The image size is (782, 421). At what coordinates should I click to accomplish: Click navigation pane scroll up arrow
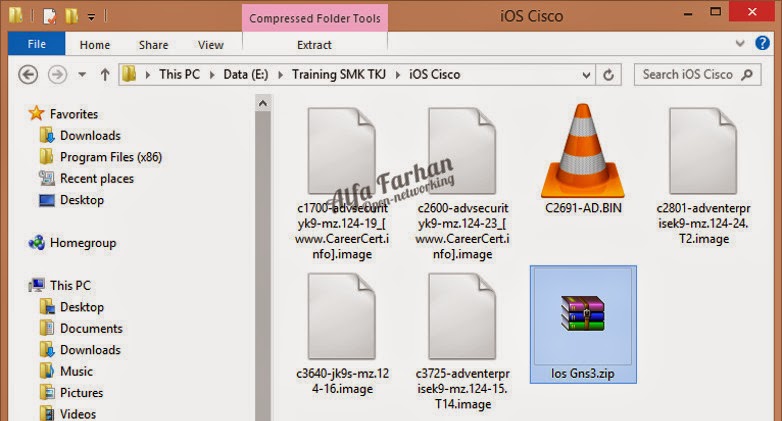pos(263,104)
